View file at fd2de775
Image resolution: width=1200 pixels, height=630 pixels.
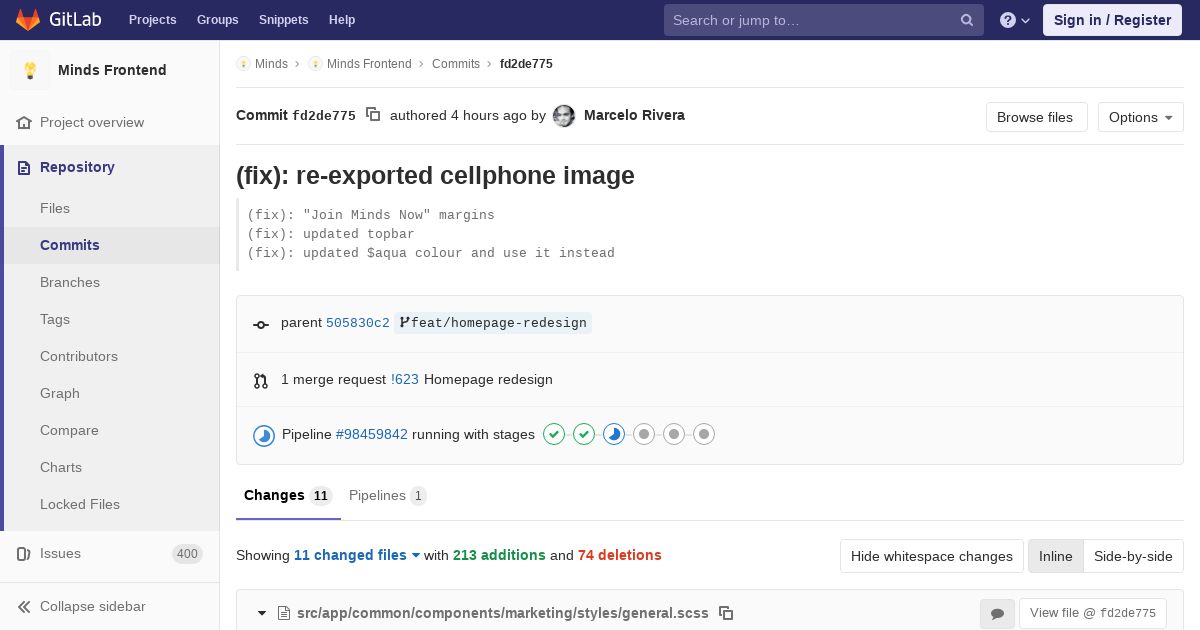(x=1092, y=613)
